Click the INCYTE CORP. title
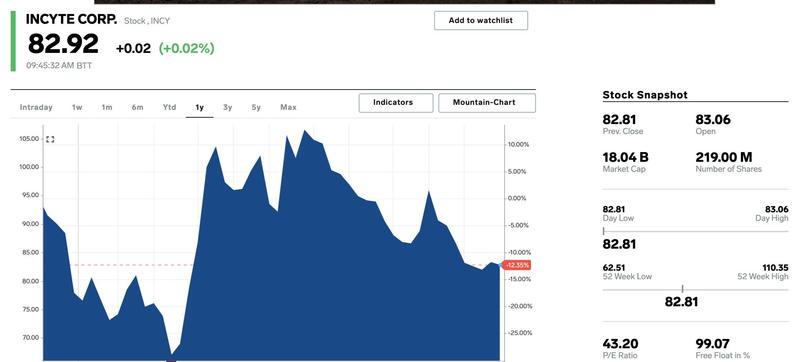Image resolution: width=800 pixels, height=362 pixels. tap(71, 20)
